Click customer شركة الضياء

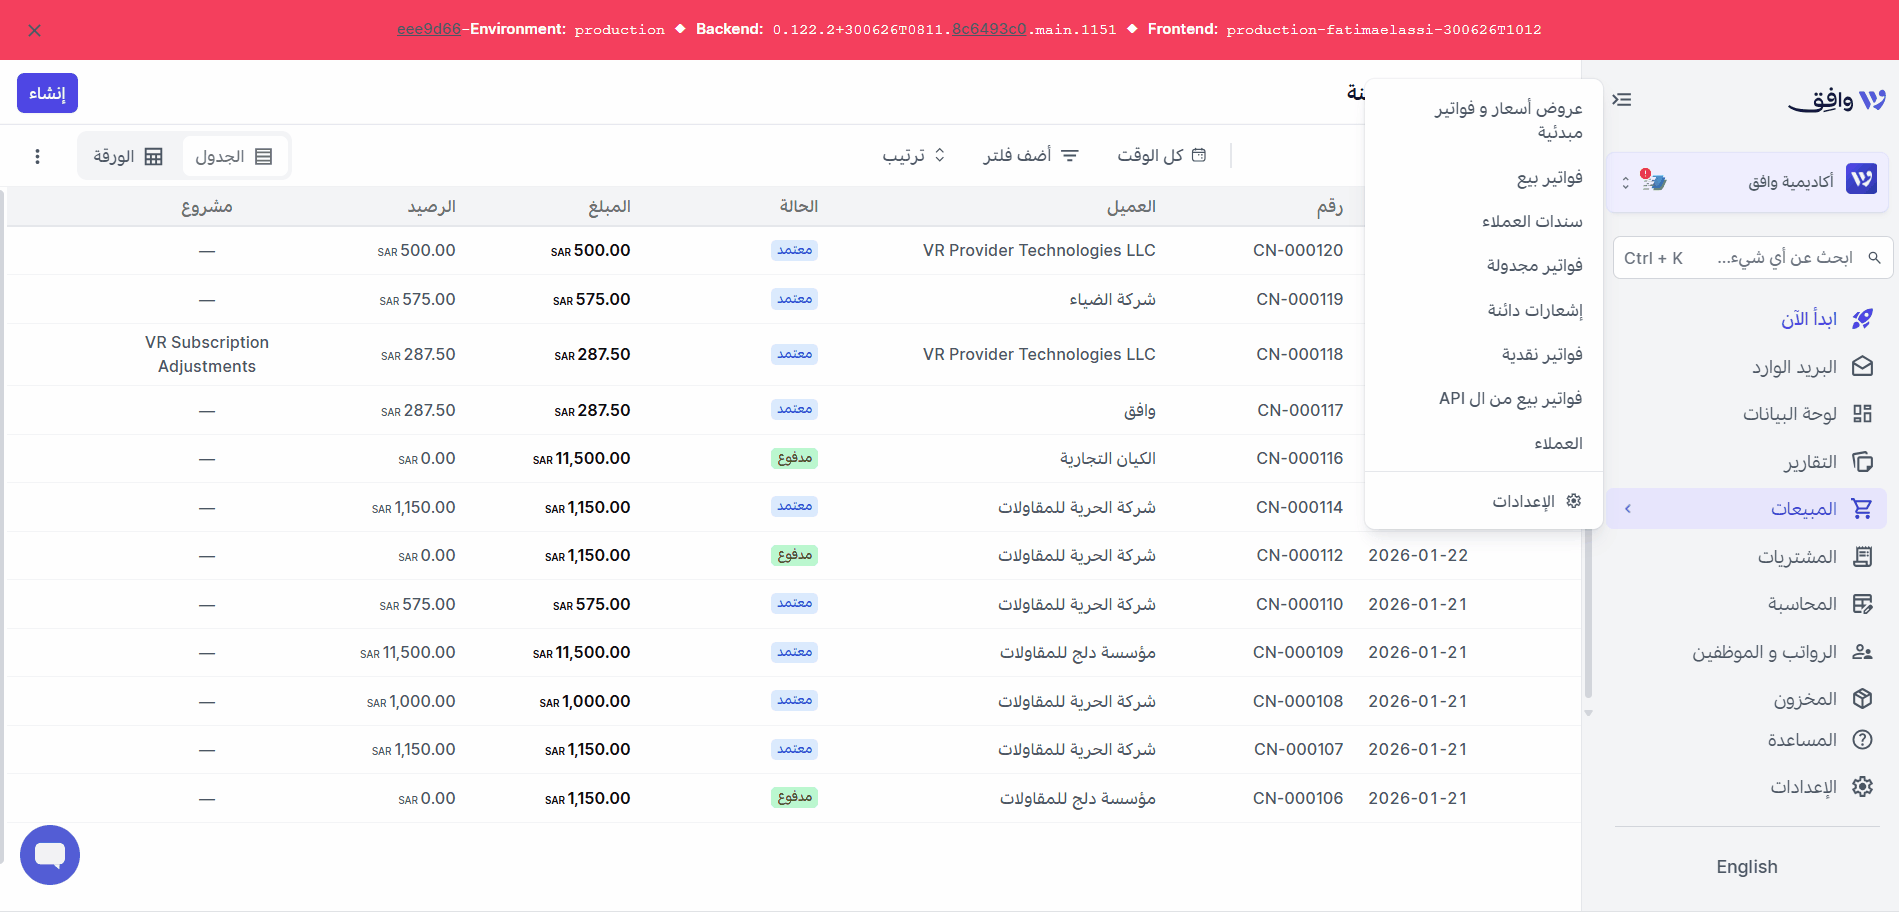[x=1112, y=299]
